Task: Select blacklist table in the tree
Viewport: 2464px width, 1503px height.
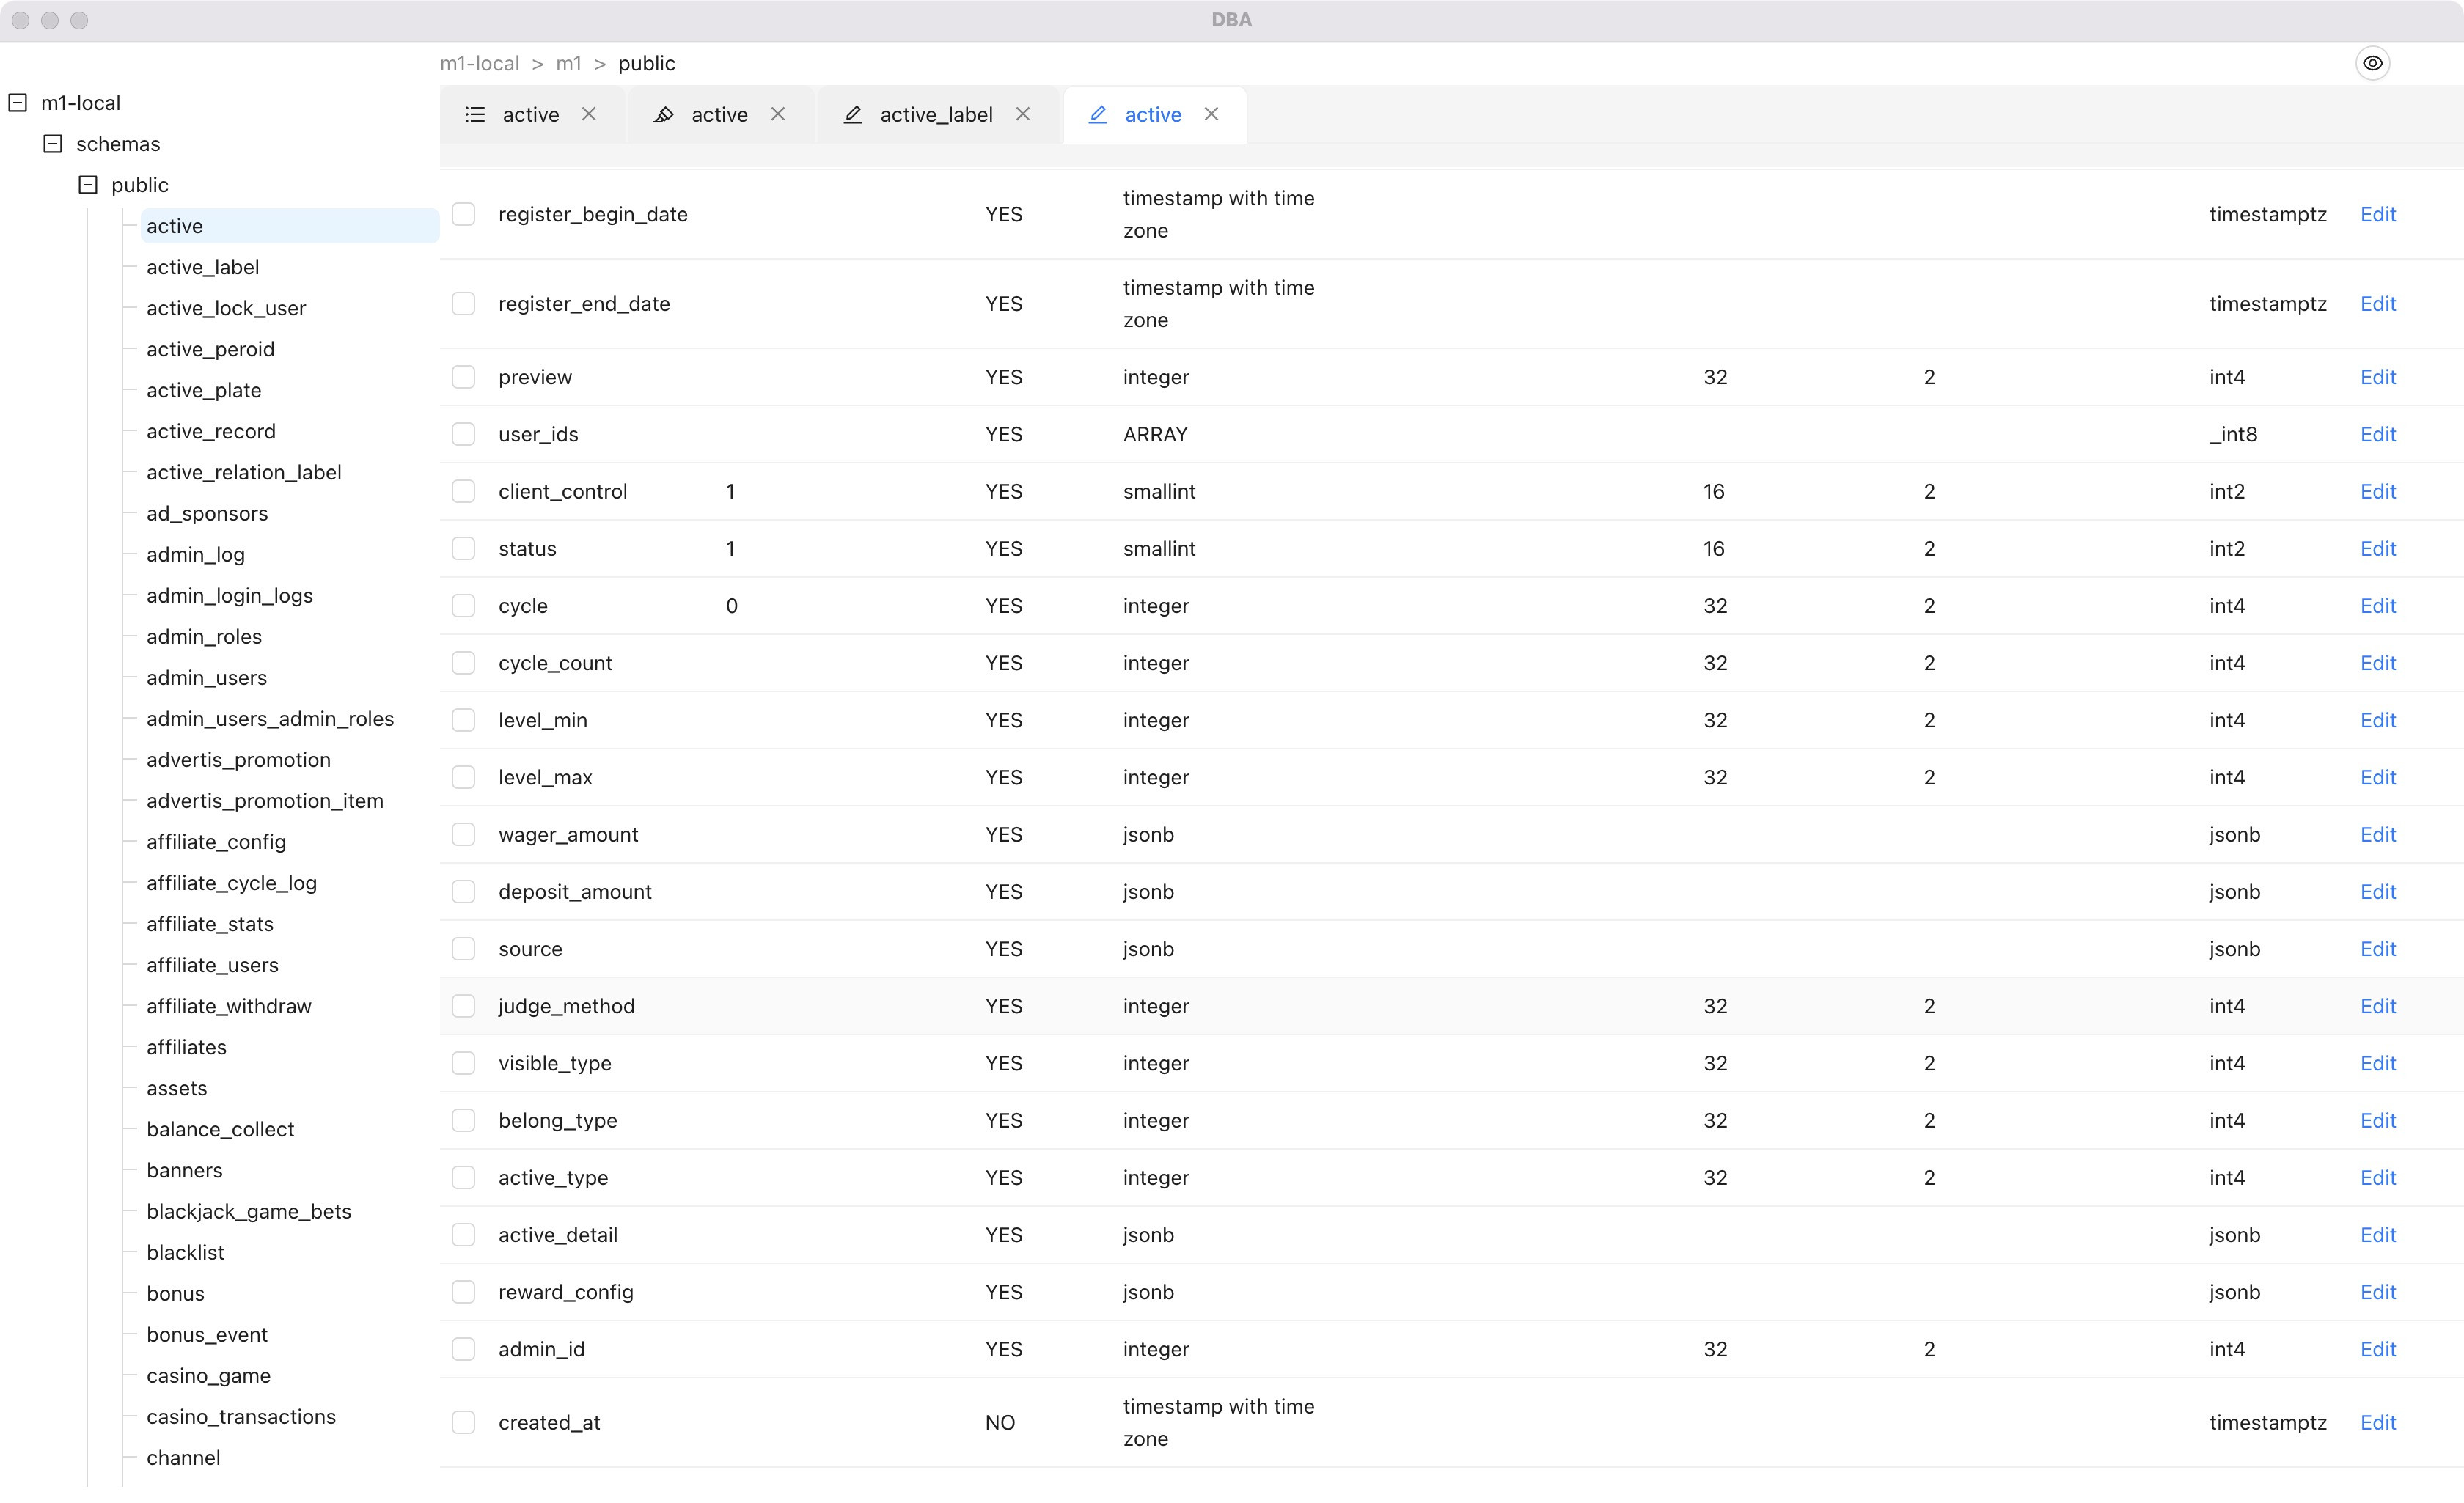Action: coord(185,1252)
